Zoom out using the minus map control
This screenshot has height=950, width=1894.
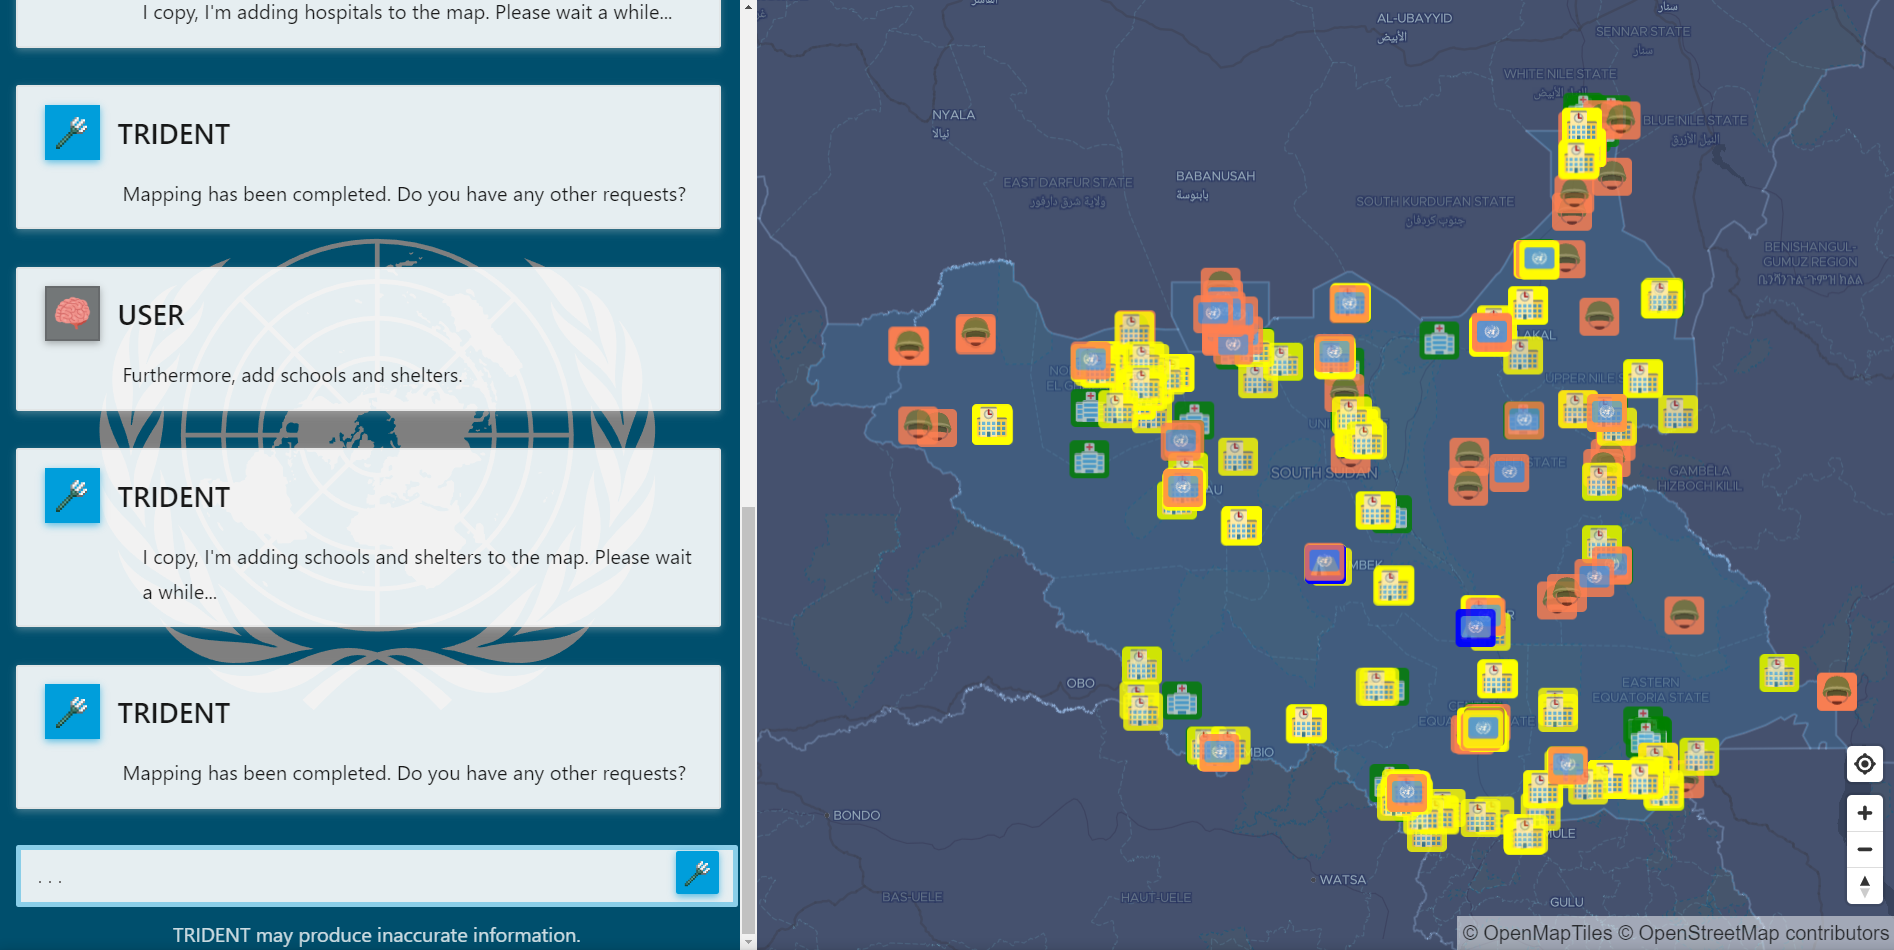(x=1864, y=848)
